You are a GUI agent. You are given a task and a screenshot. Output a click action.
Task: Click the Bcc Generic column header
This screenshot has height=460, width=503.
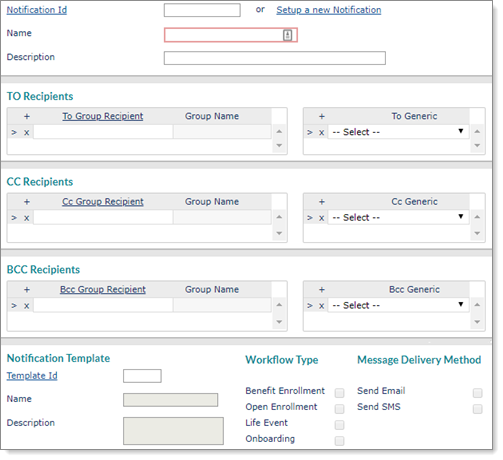click(x=414, y=289)
